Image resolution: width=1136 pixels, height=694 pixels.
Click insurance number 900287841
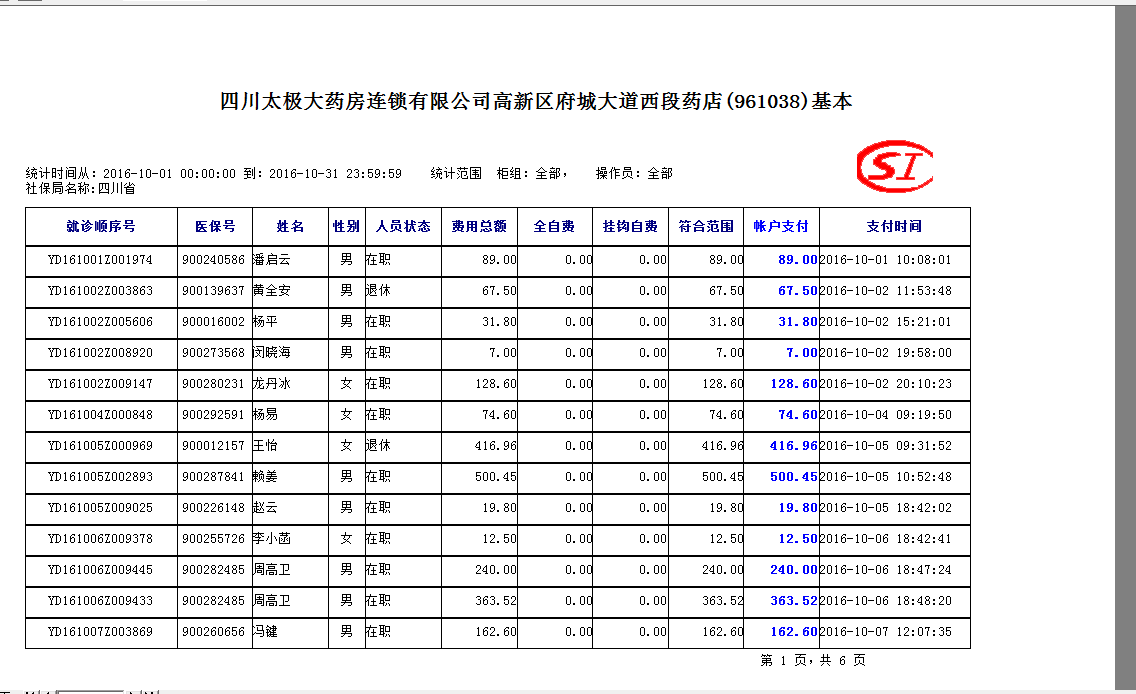(214, 477)
